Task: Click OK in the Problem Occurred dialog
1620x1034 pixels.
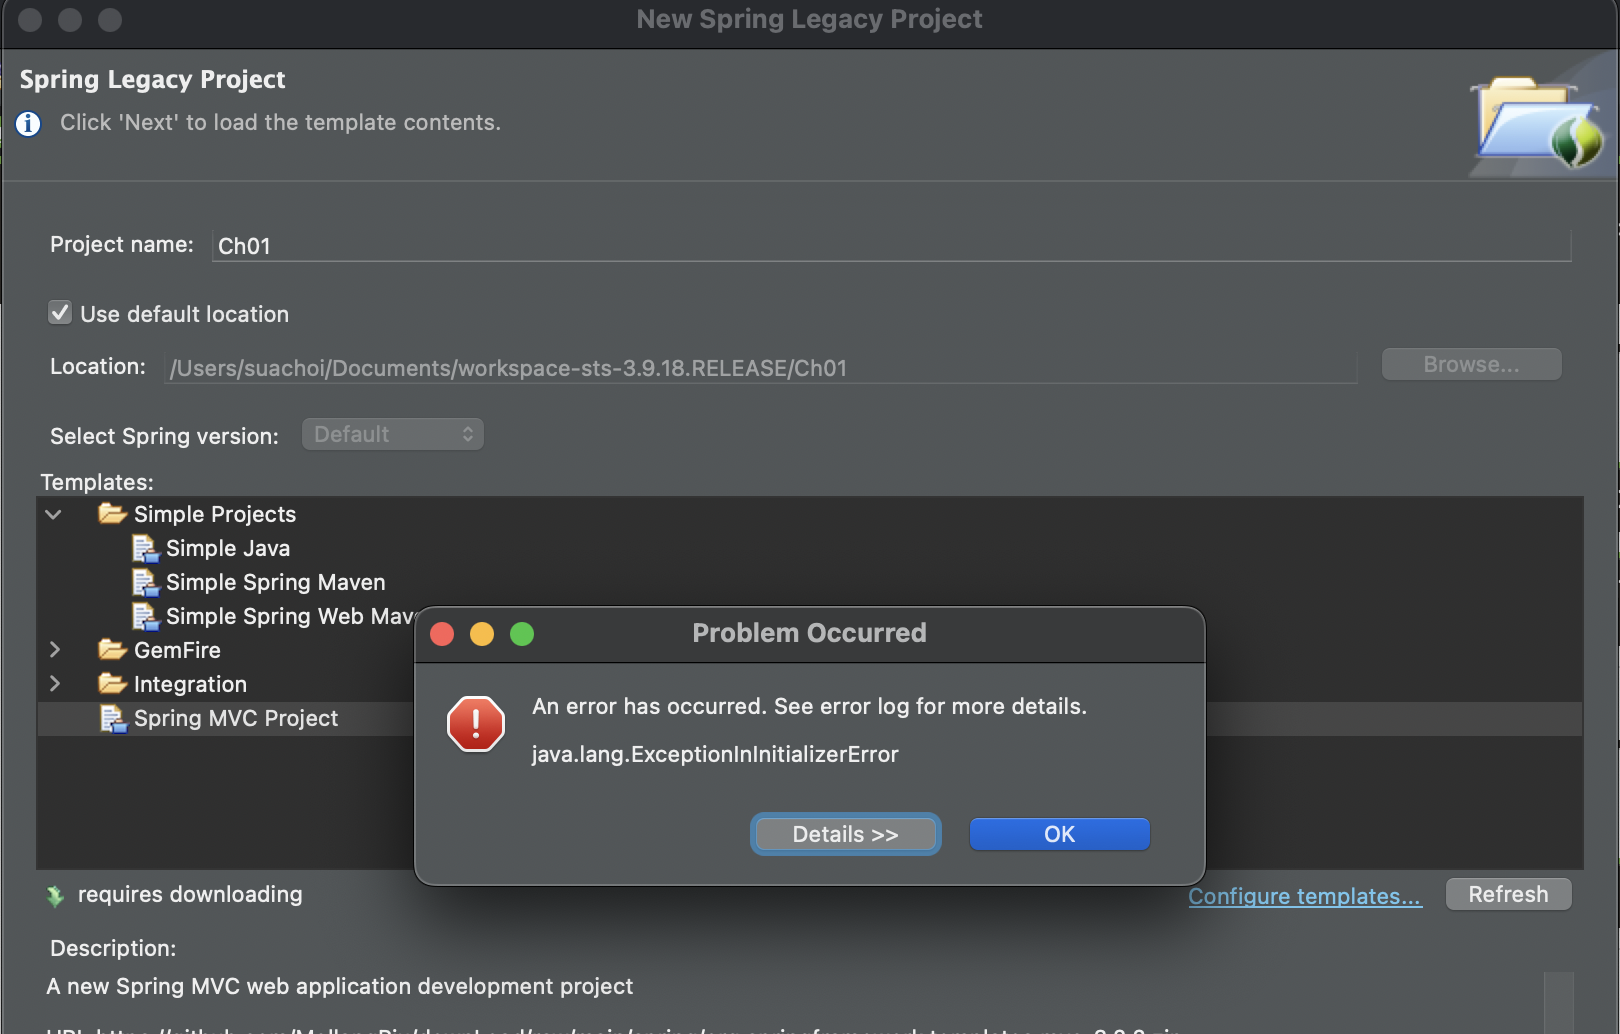Action: (1060, 834)
